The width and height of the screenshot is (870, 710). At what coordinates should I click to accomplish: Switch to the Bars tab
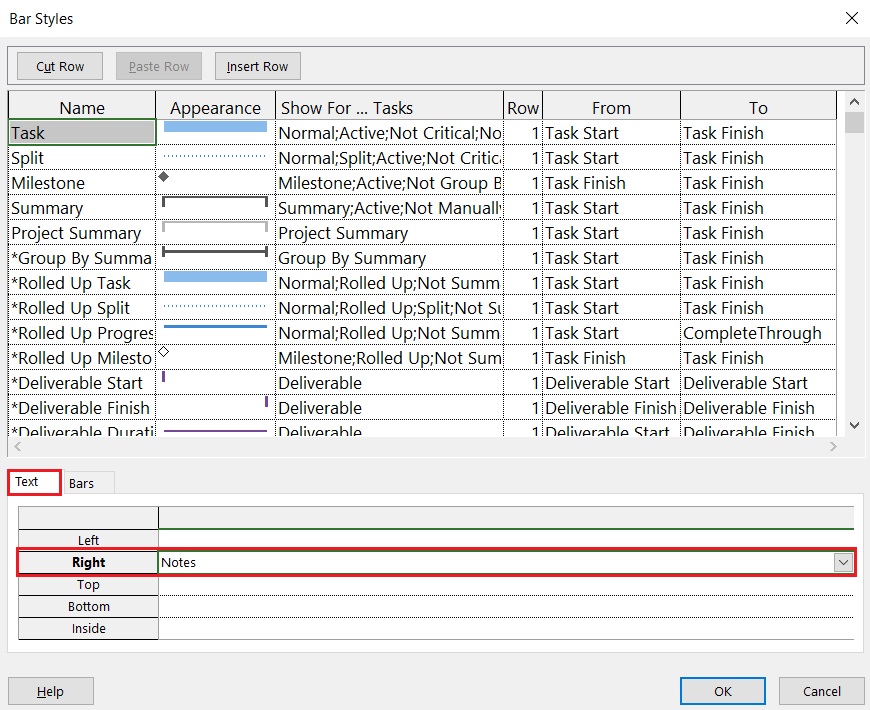pyautogui.click(x=82, y=483)
